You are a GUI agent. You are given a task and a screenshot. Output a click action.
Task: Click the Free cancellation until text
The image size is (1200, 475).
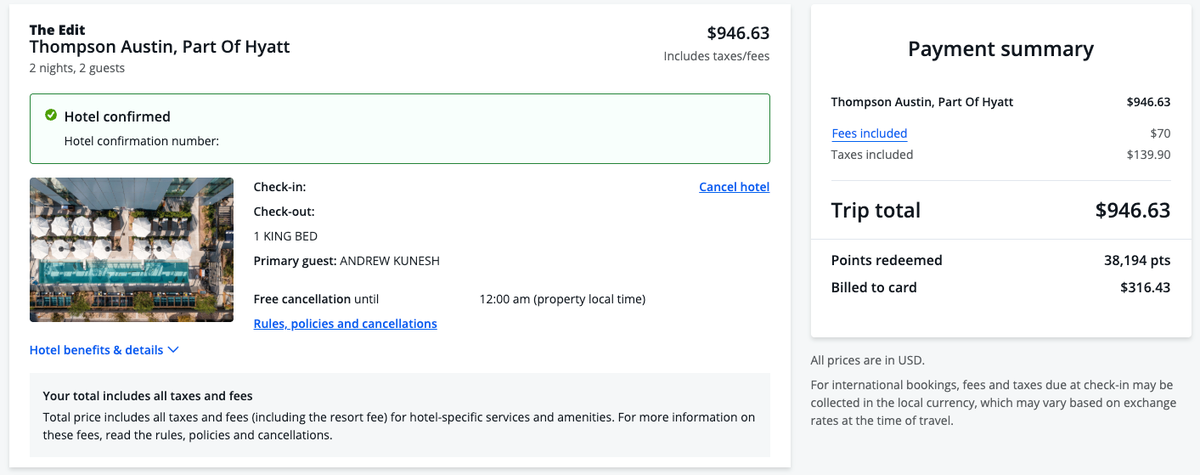(316, 299)
